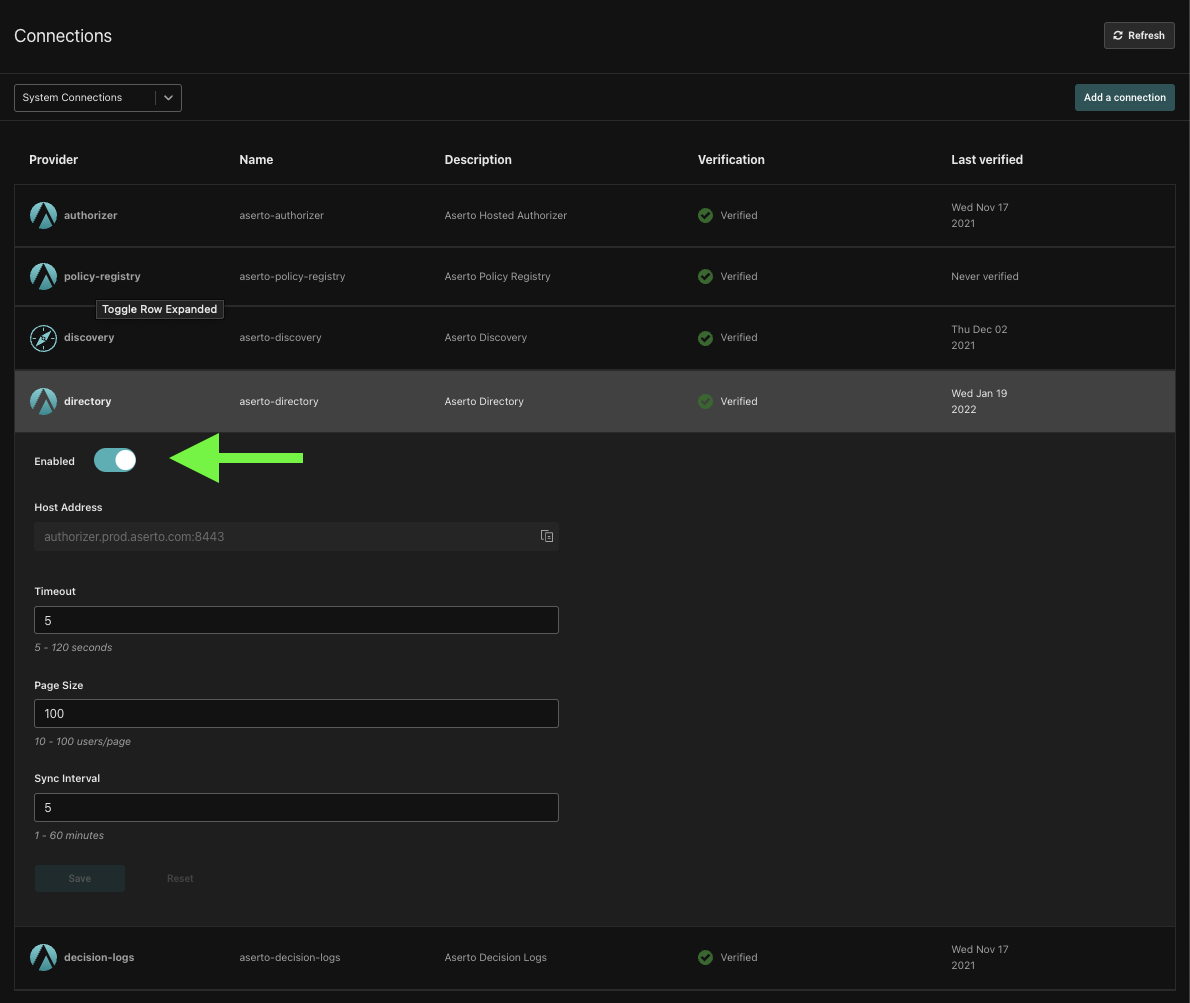Click the Add a connection button
Image resolution: width=1190 pixels, height=1003 pixels.
[1125, 98]
